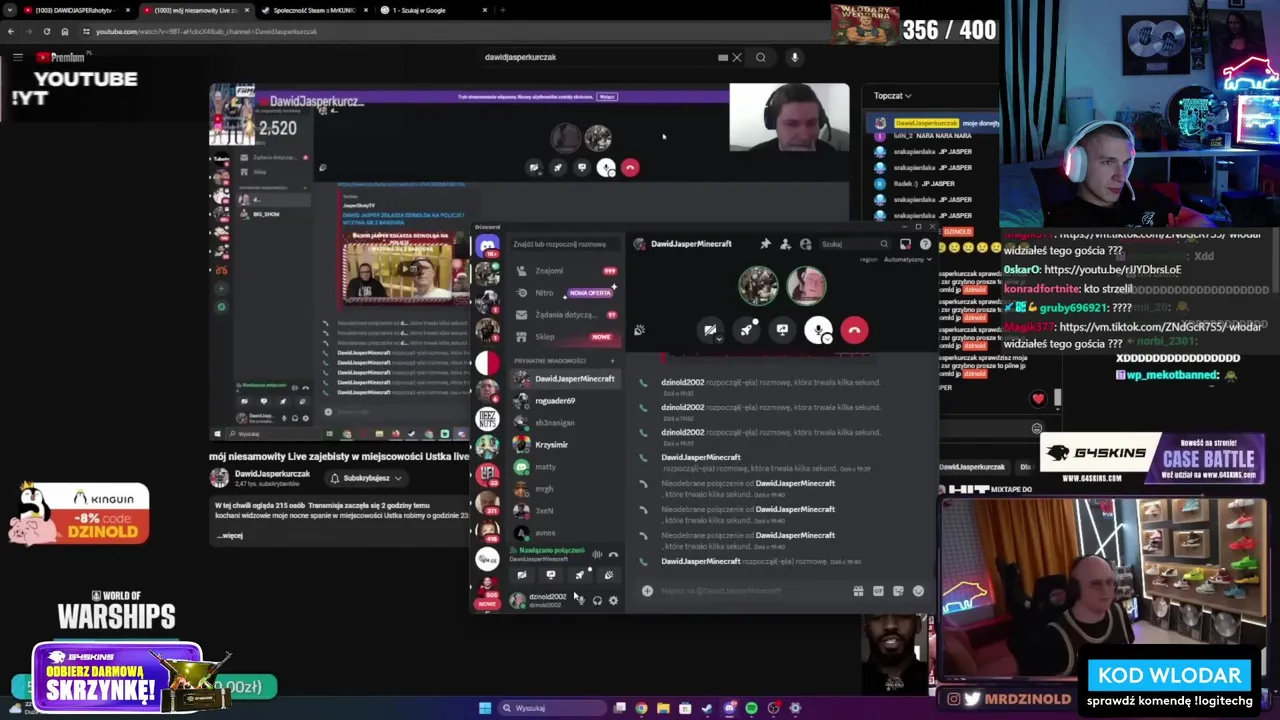Click YouTube voice search microphone

tap(794, 57)
